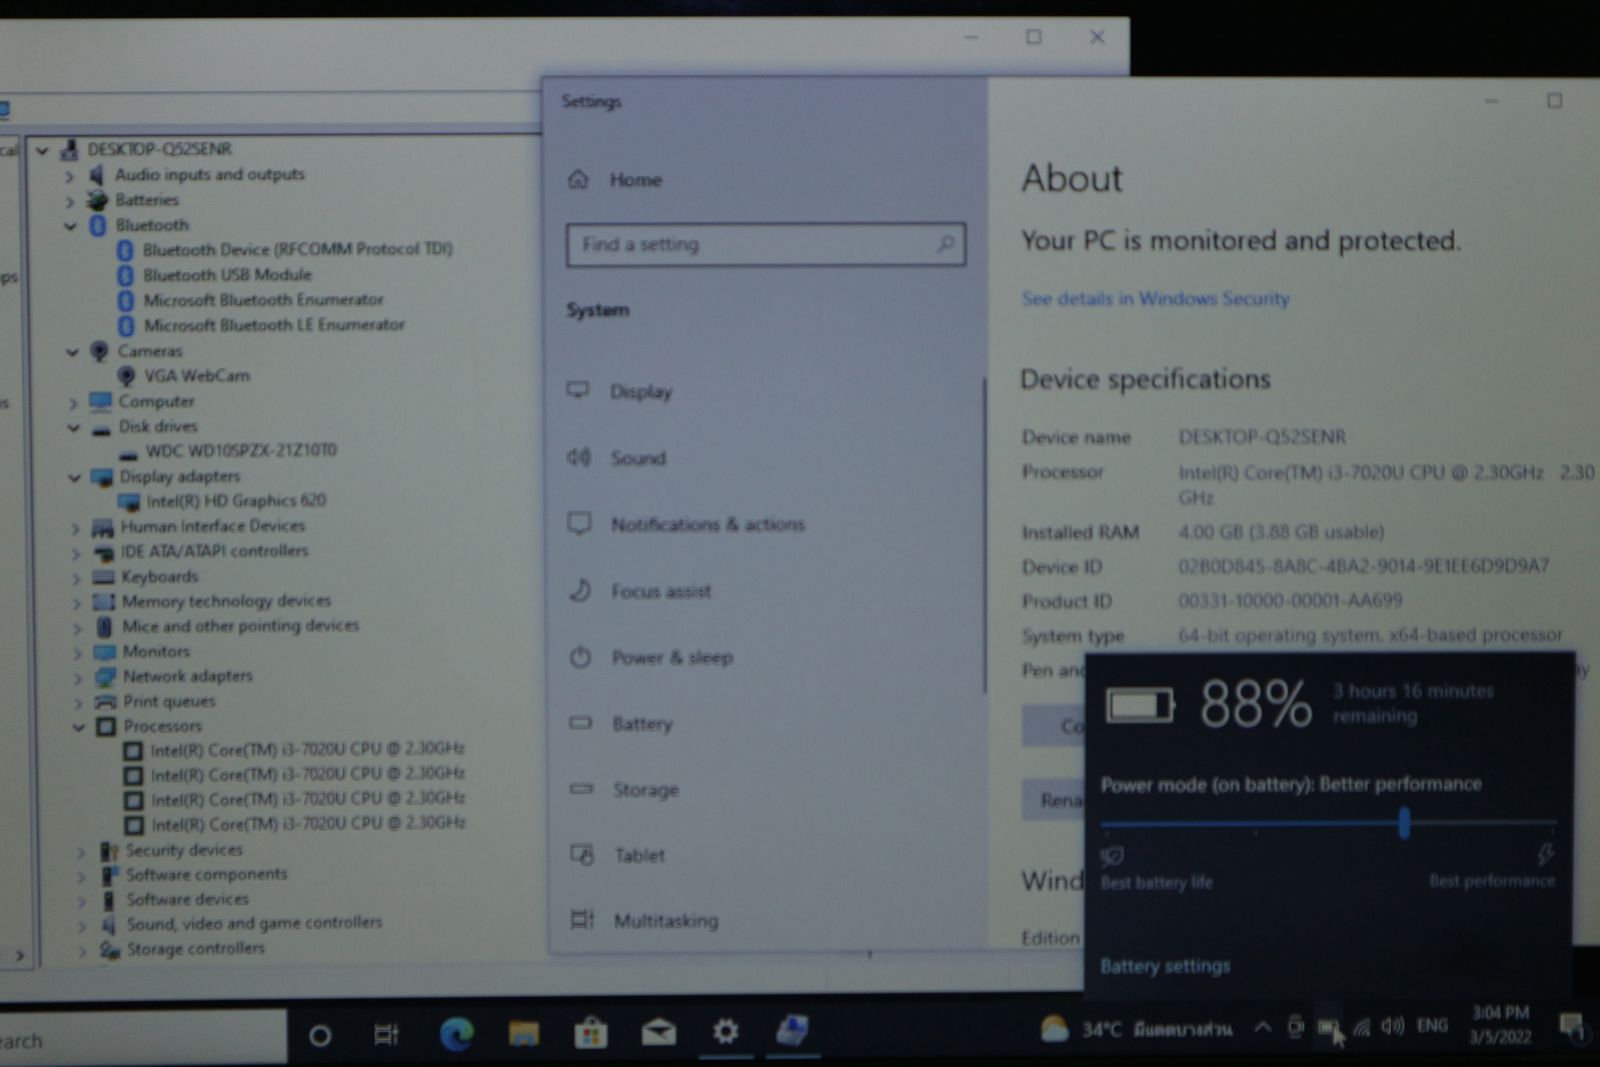Click the Find a setting search box
1600x1067 pixels.
tap(765, 244)
